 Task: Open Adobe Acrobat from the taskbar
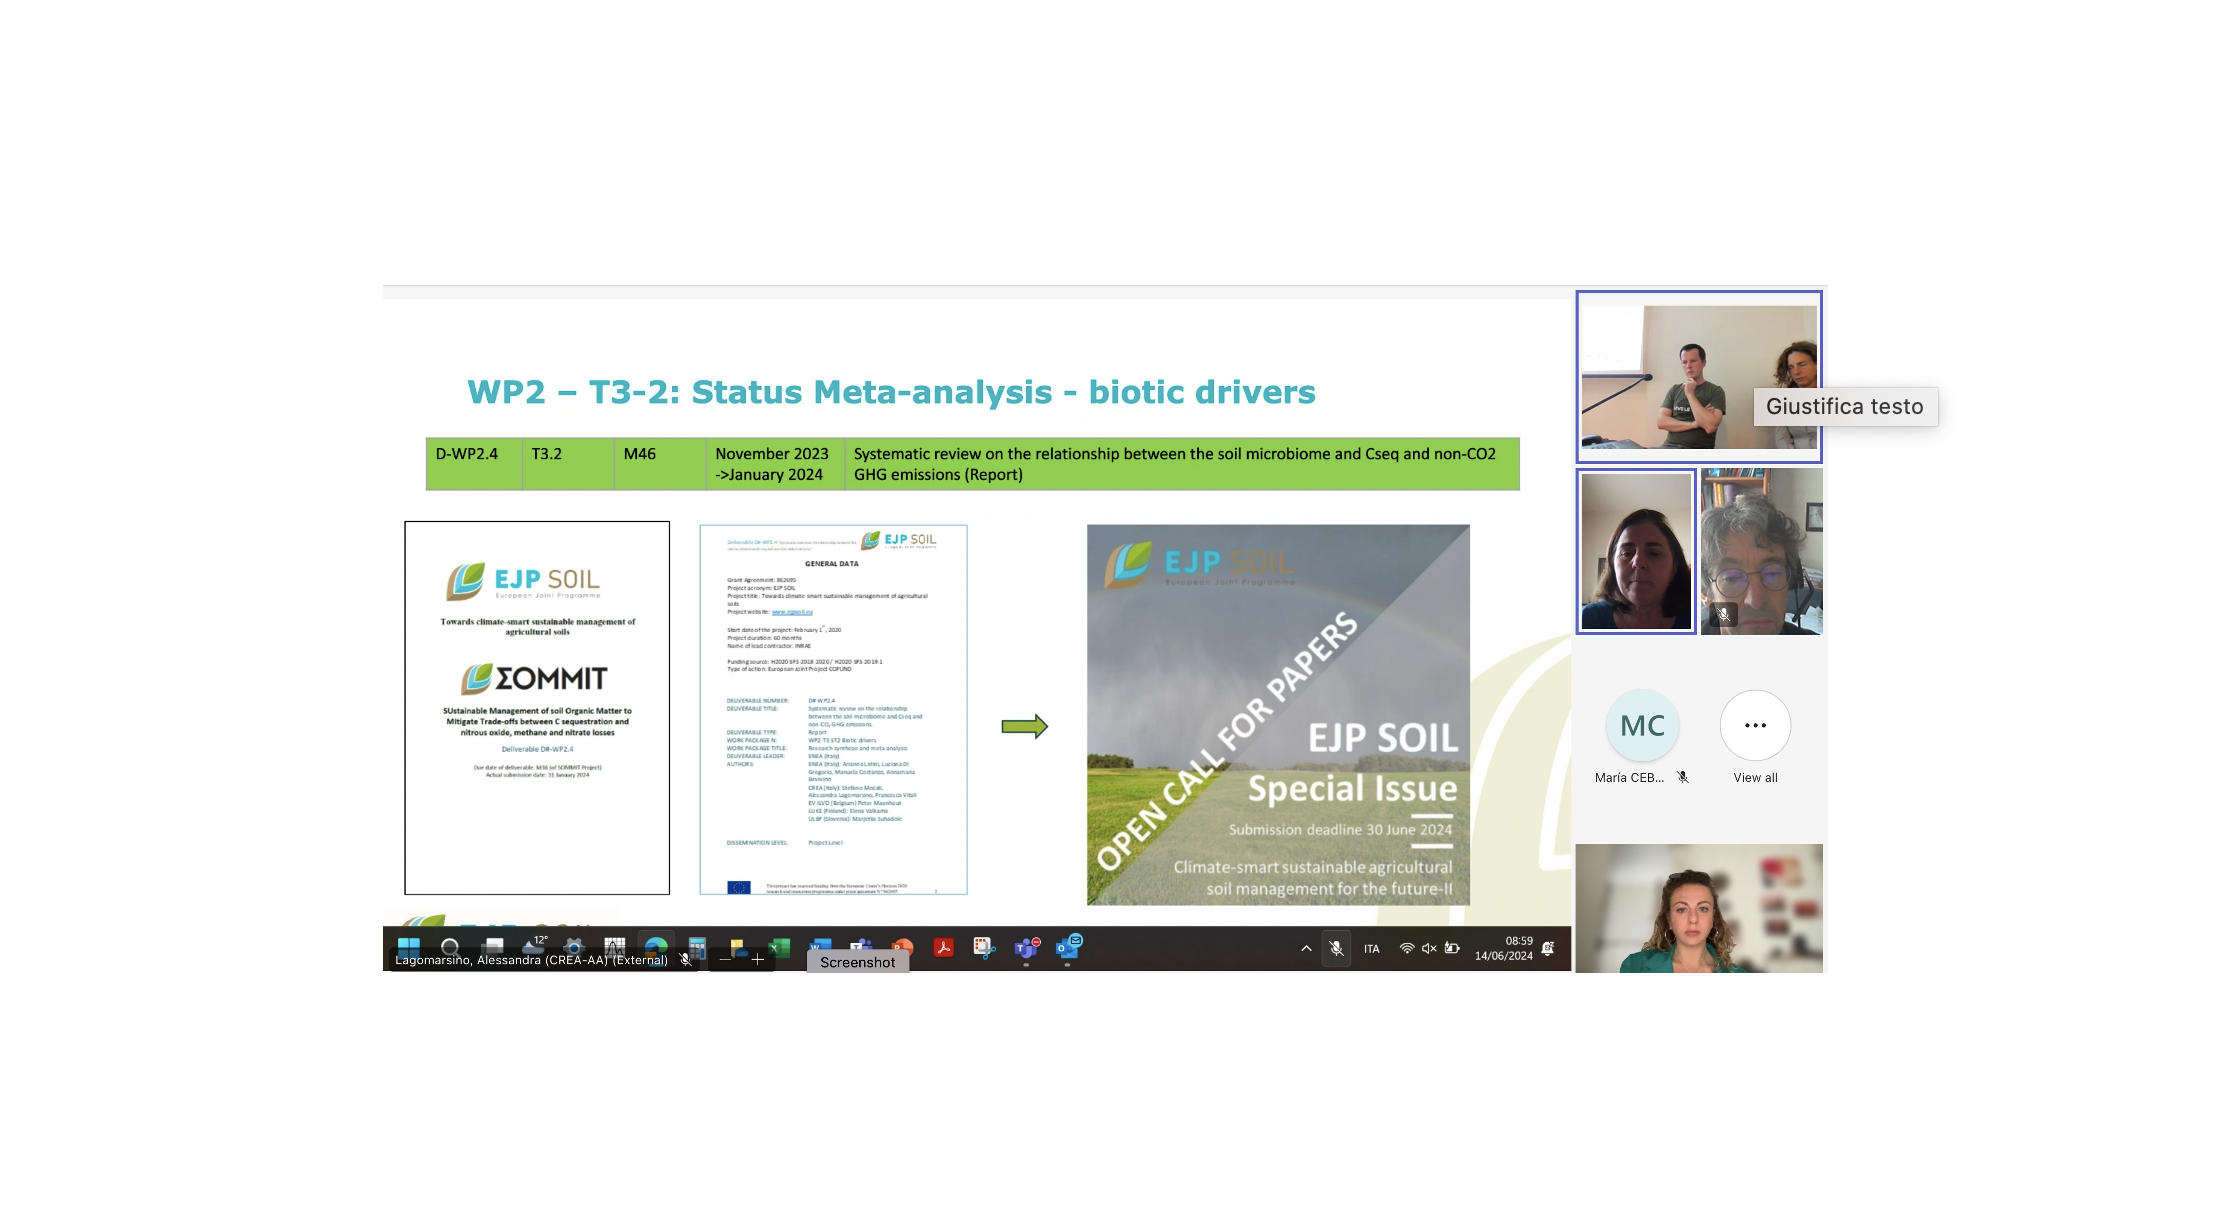point(943,946)
